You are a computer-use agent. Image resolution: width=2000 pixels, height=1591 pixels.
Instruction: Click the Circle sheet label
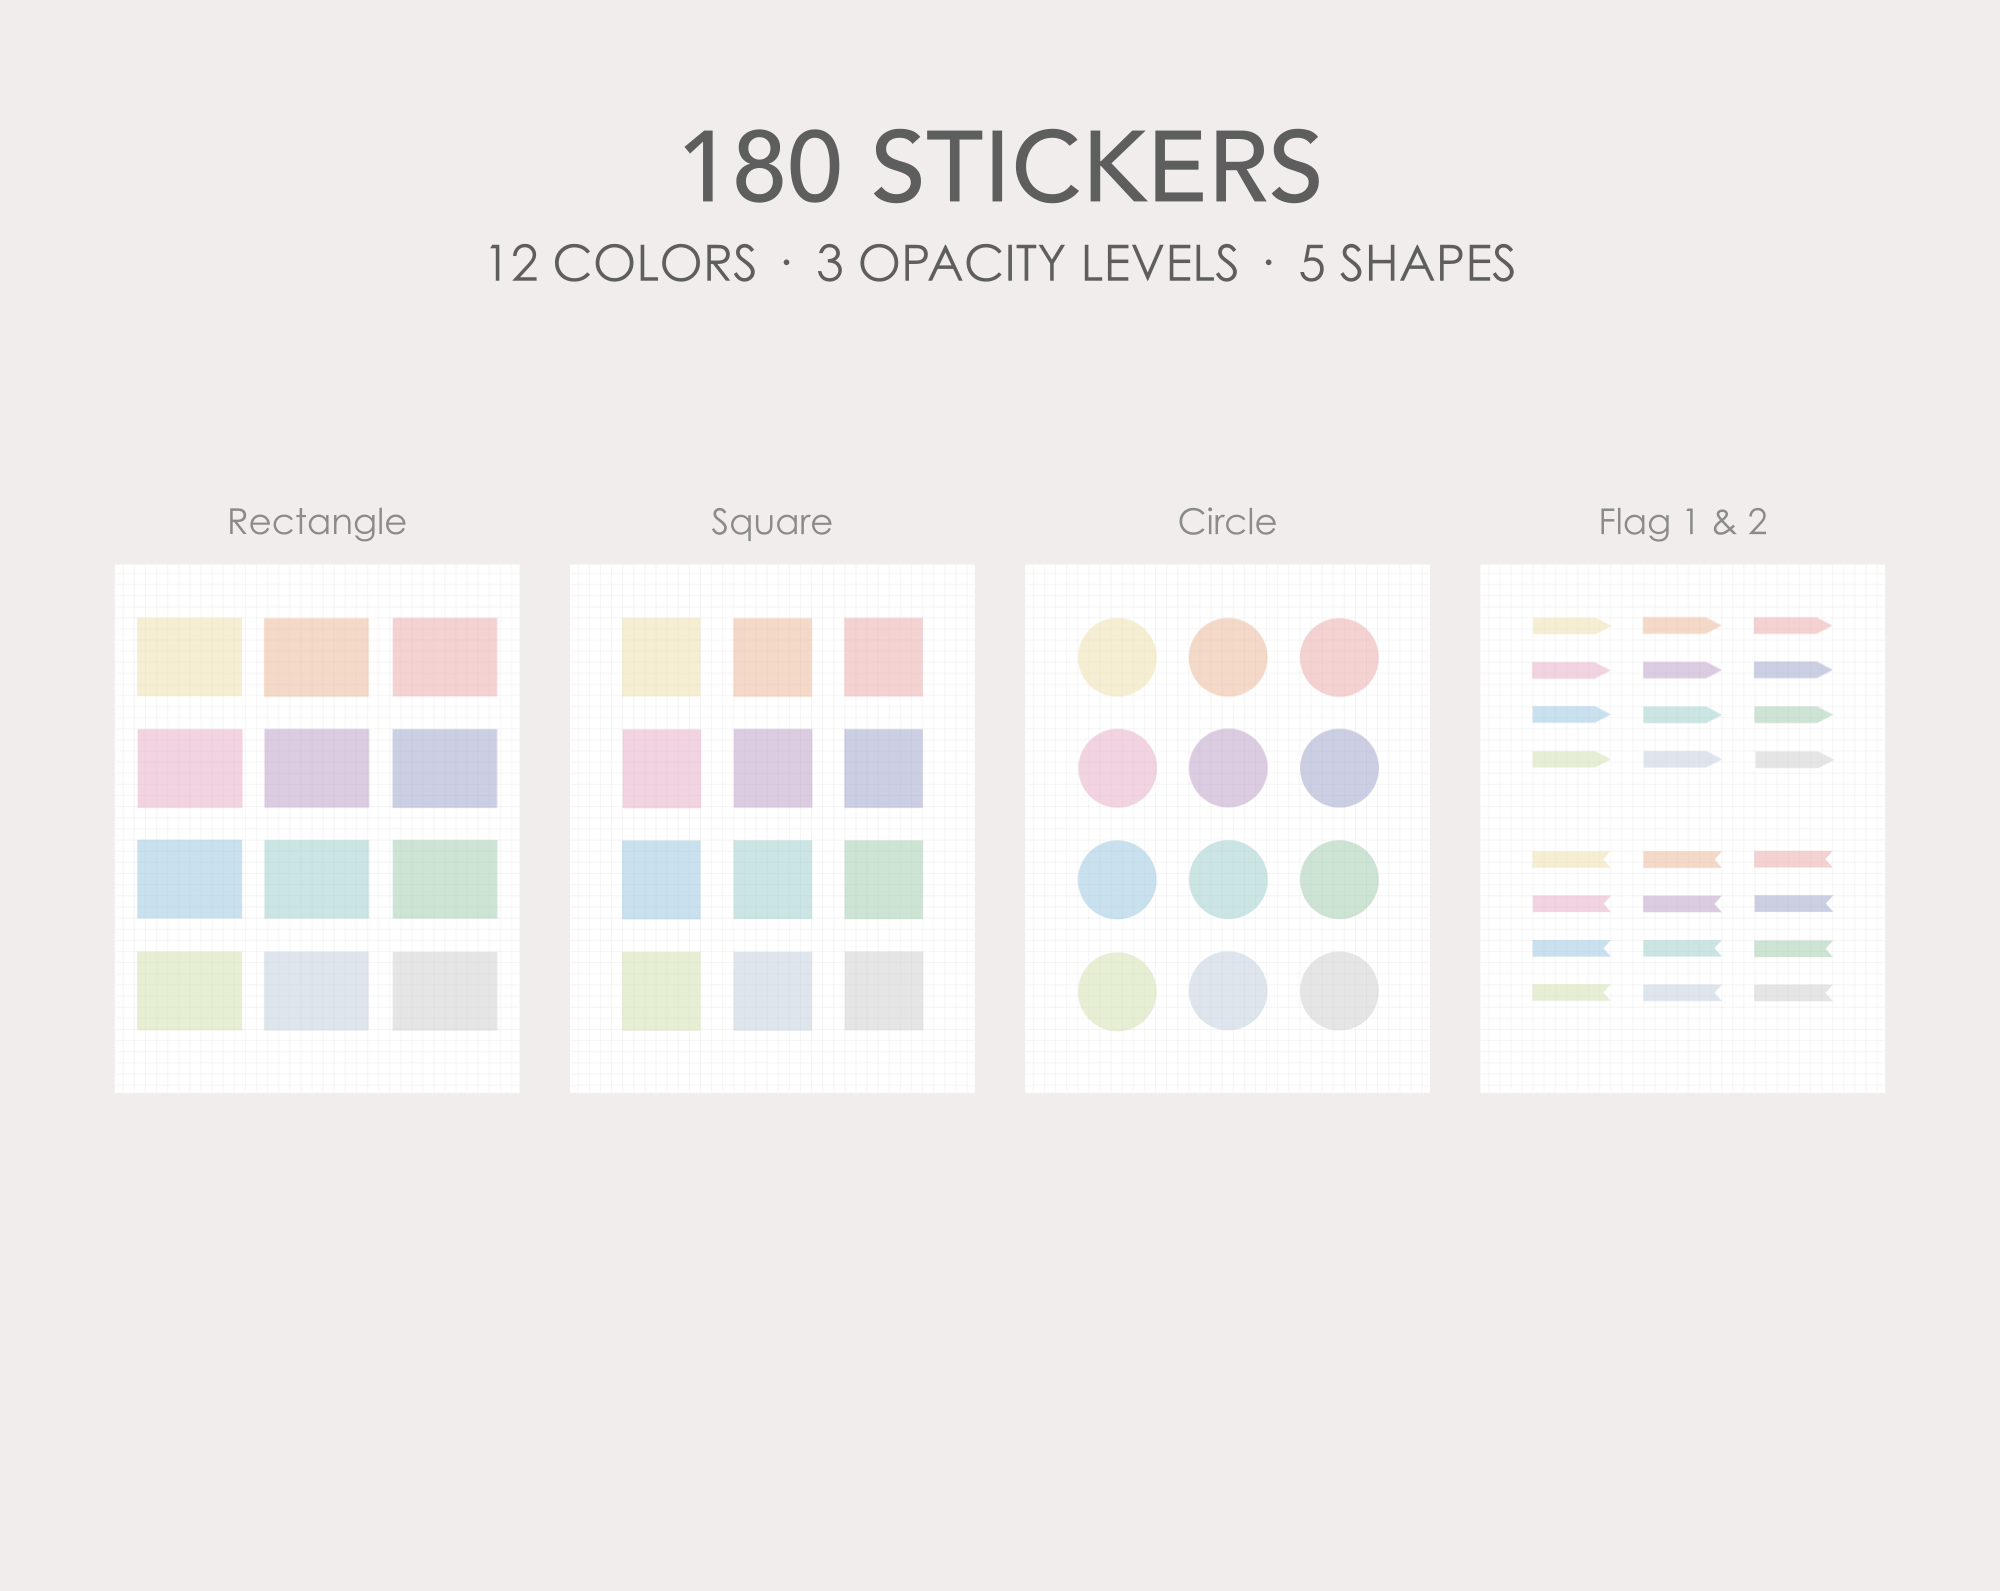coord(1227,522)
